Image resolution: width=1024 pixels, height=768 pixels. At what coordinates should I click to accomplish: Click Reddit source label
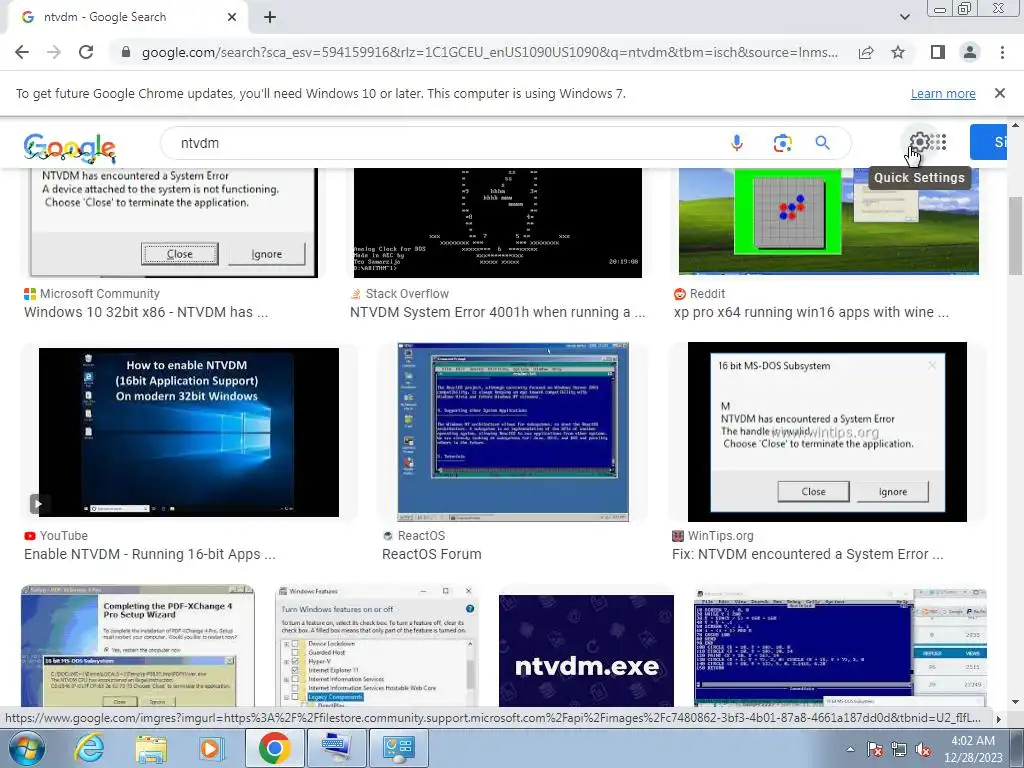[x=707, y=294]
